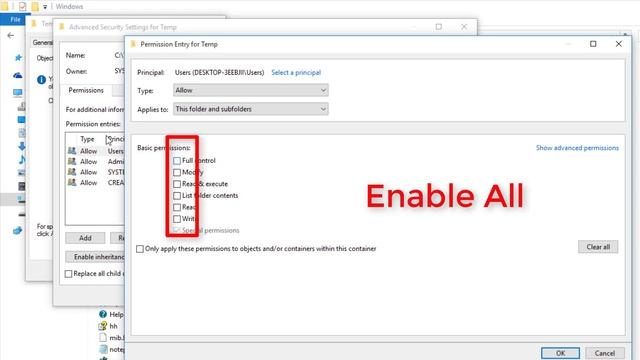Screen dimensions: 640x360
Task: Go back using the Explorer back arrow
Action: click(x=11, y=36)
